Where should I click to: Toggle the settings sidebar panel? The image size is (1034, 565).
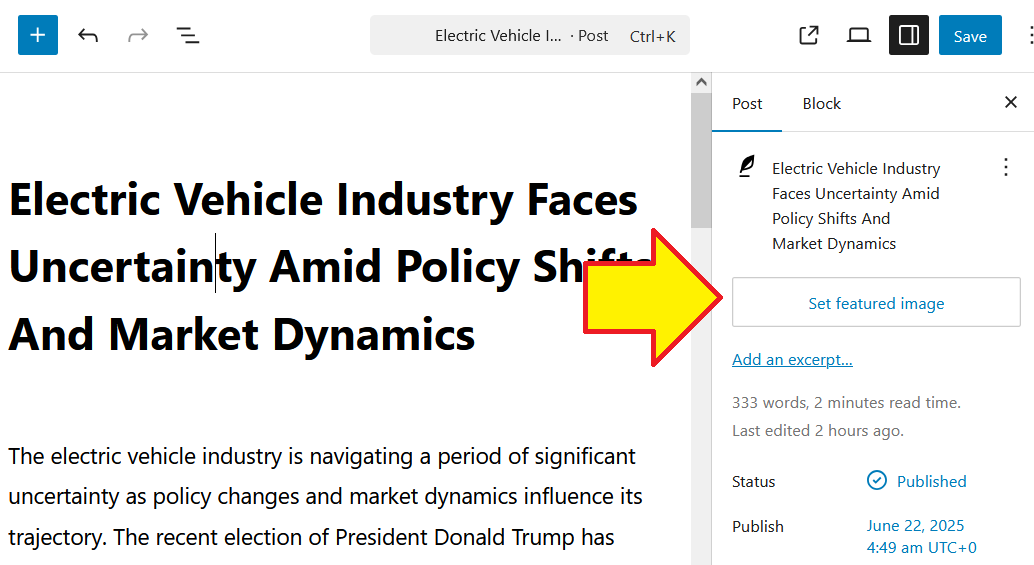[x=909, y=35]
